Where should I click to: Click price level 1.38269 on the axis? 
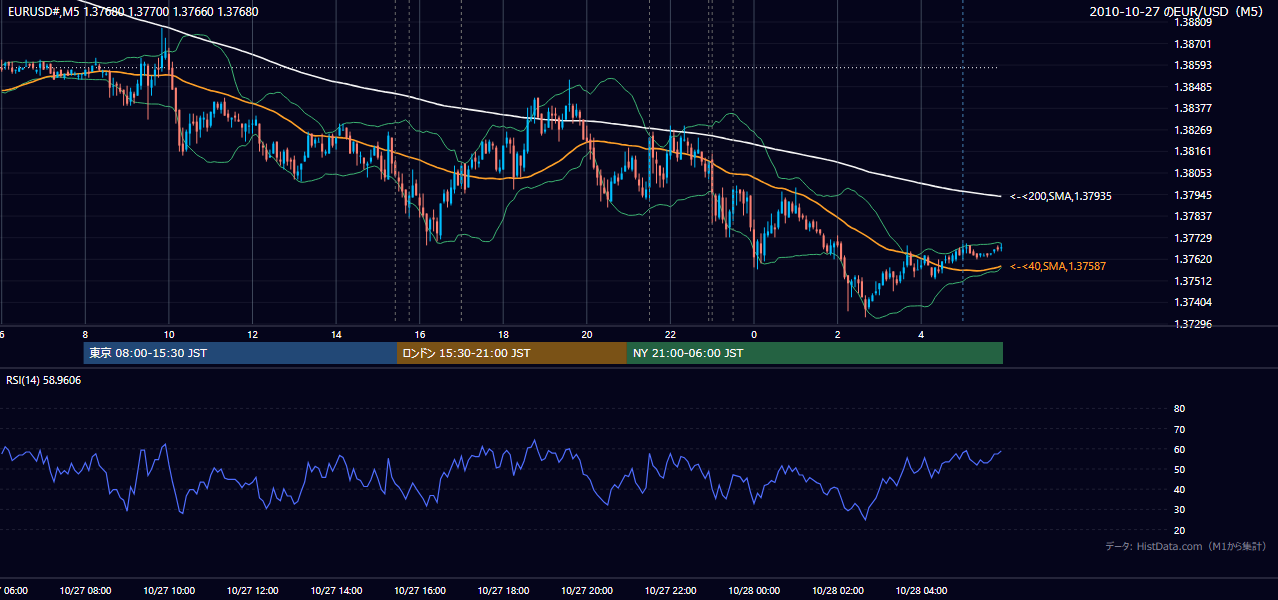[1191, 130]
